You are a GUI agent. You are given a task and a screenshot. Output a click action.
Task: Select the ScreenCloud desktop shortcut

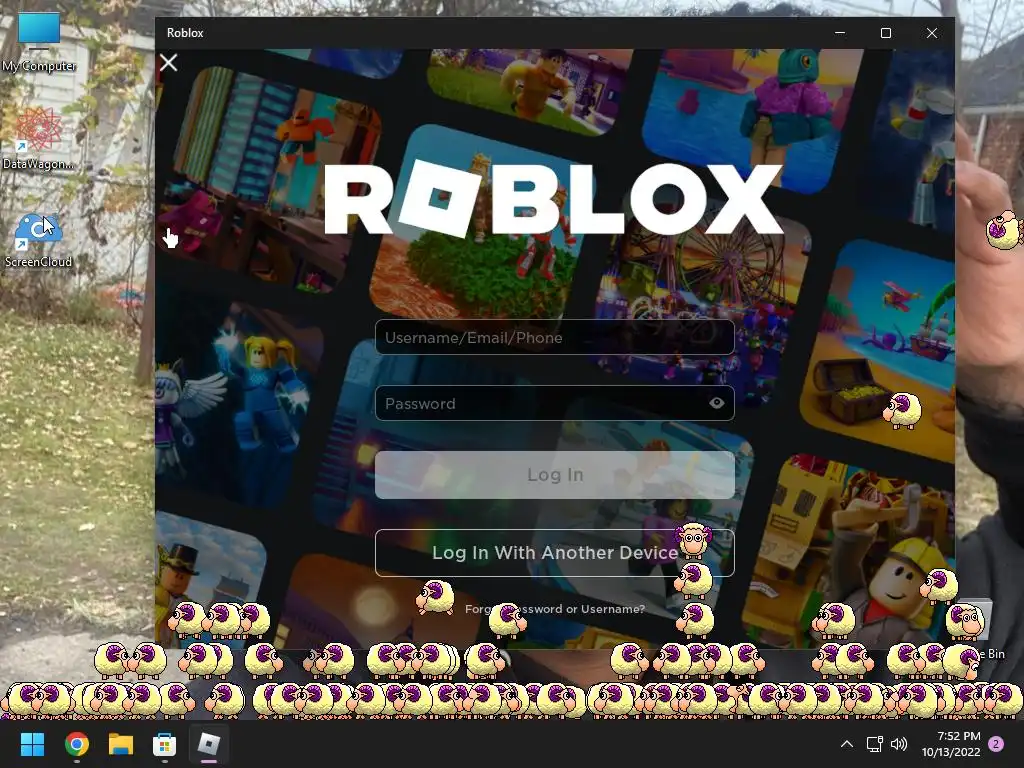pos(39,240)
